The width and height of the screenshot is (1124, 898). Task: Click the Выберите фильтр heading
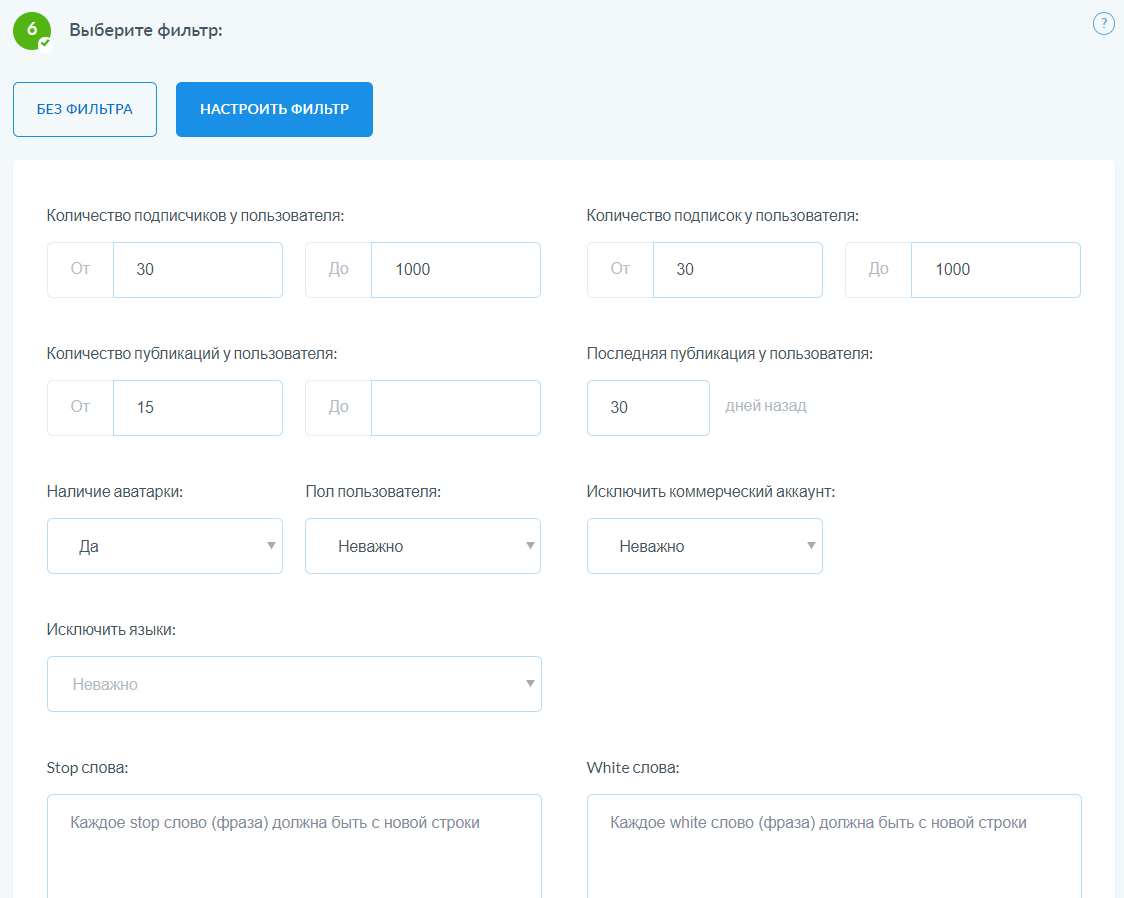(x=146, y=31)
